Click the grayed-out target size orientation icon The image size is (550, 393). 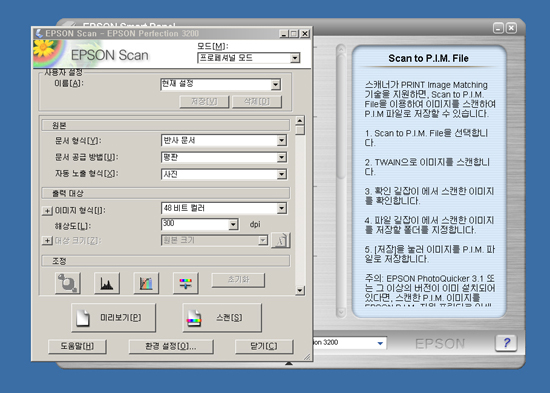pos(281,240)
